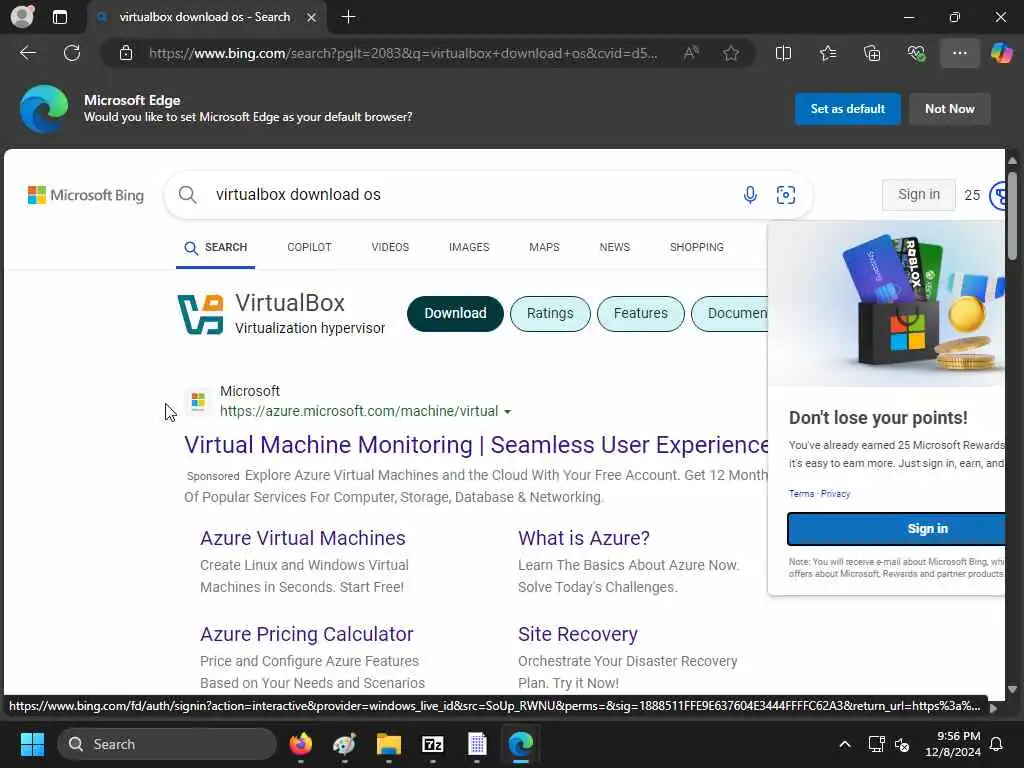Switch to the VIDEOS tab
1024x768 pixels.
coord(390,248)
